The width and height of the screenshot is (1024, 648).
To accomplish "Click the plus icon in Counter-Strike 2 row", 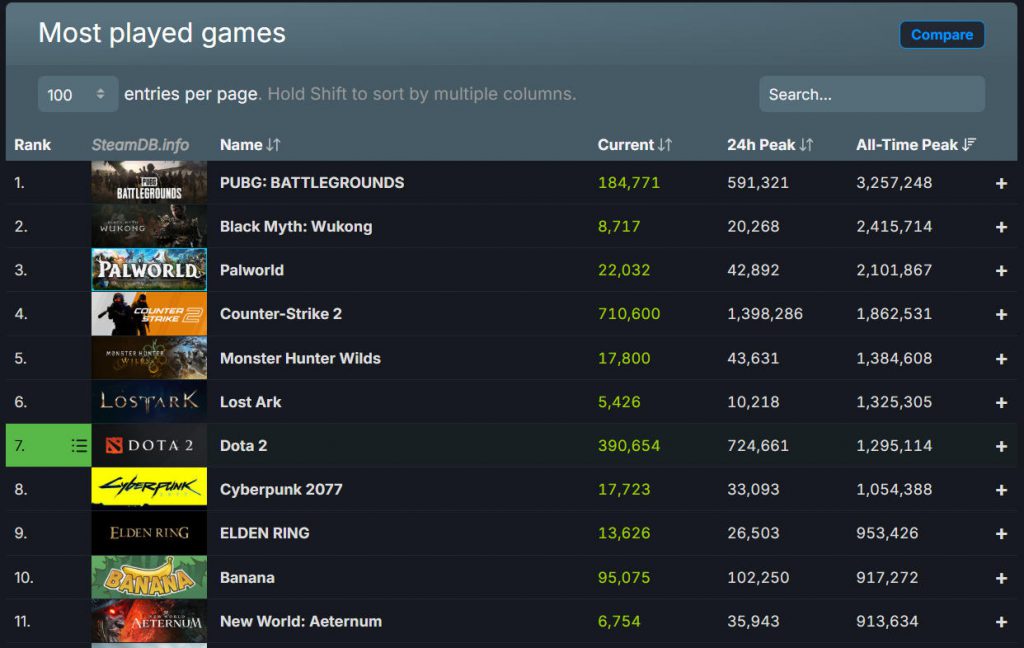I will point(1001,314).
